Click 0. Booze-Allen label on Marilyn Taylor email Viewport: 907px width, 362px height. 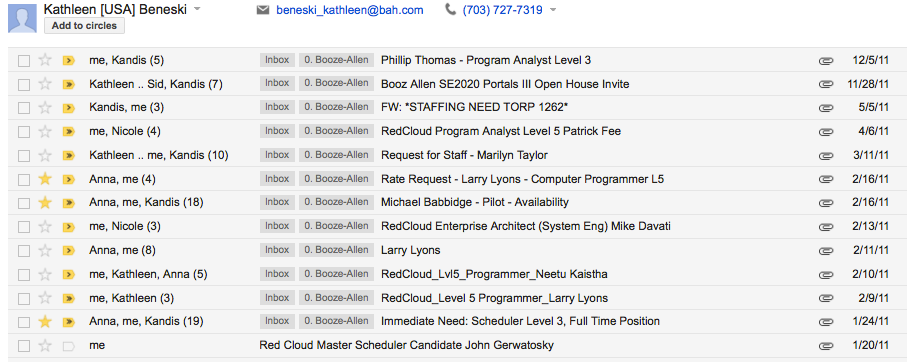[336, 154]
